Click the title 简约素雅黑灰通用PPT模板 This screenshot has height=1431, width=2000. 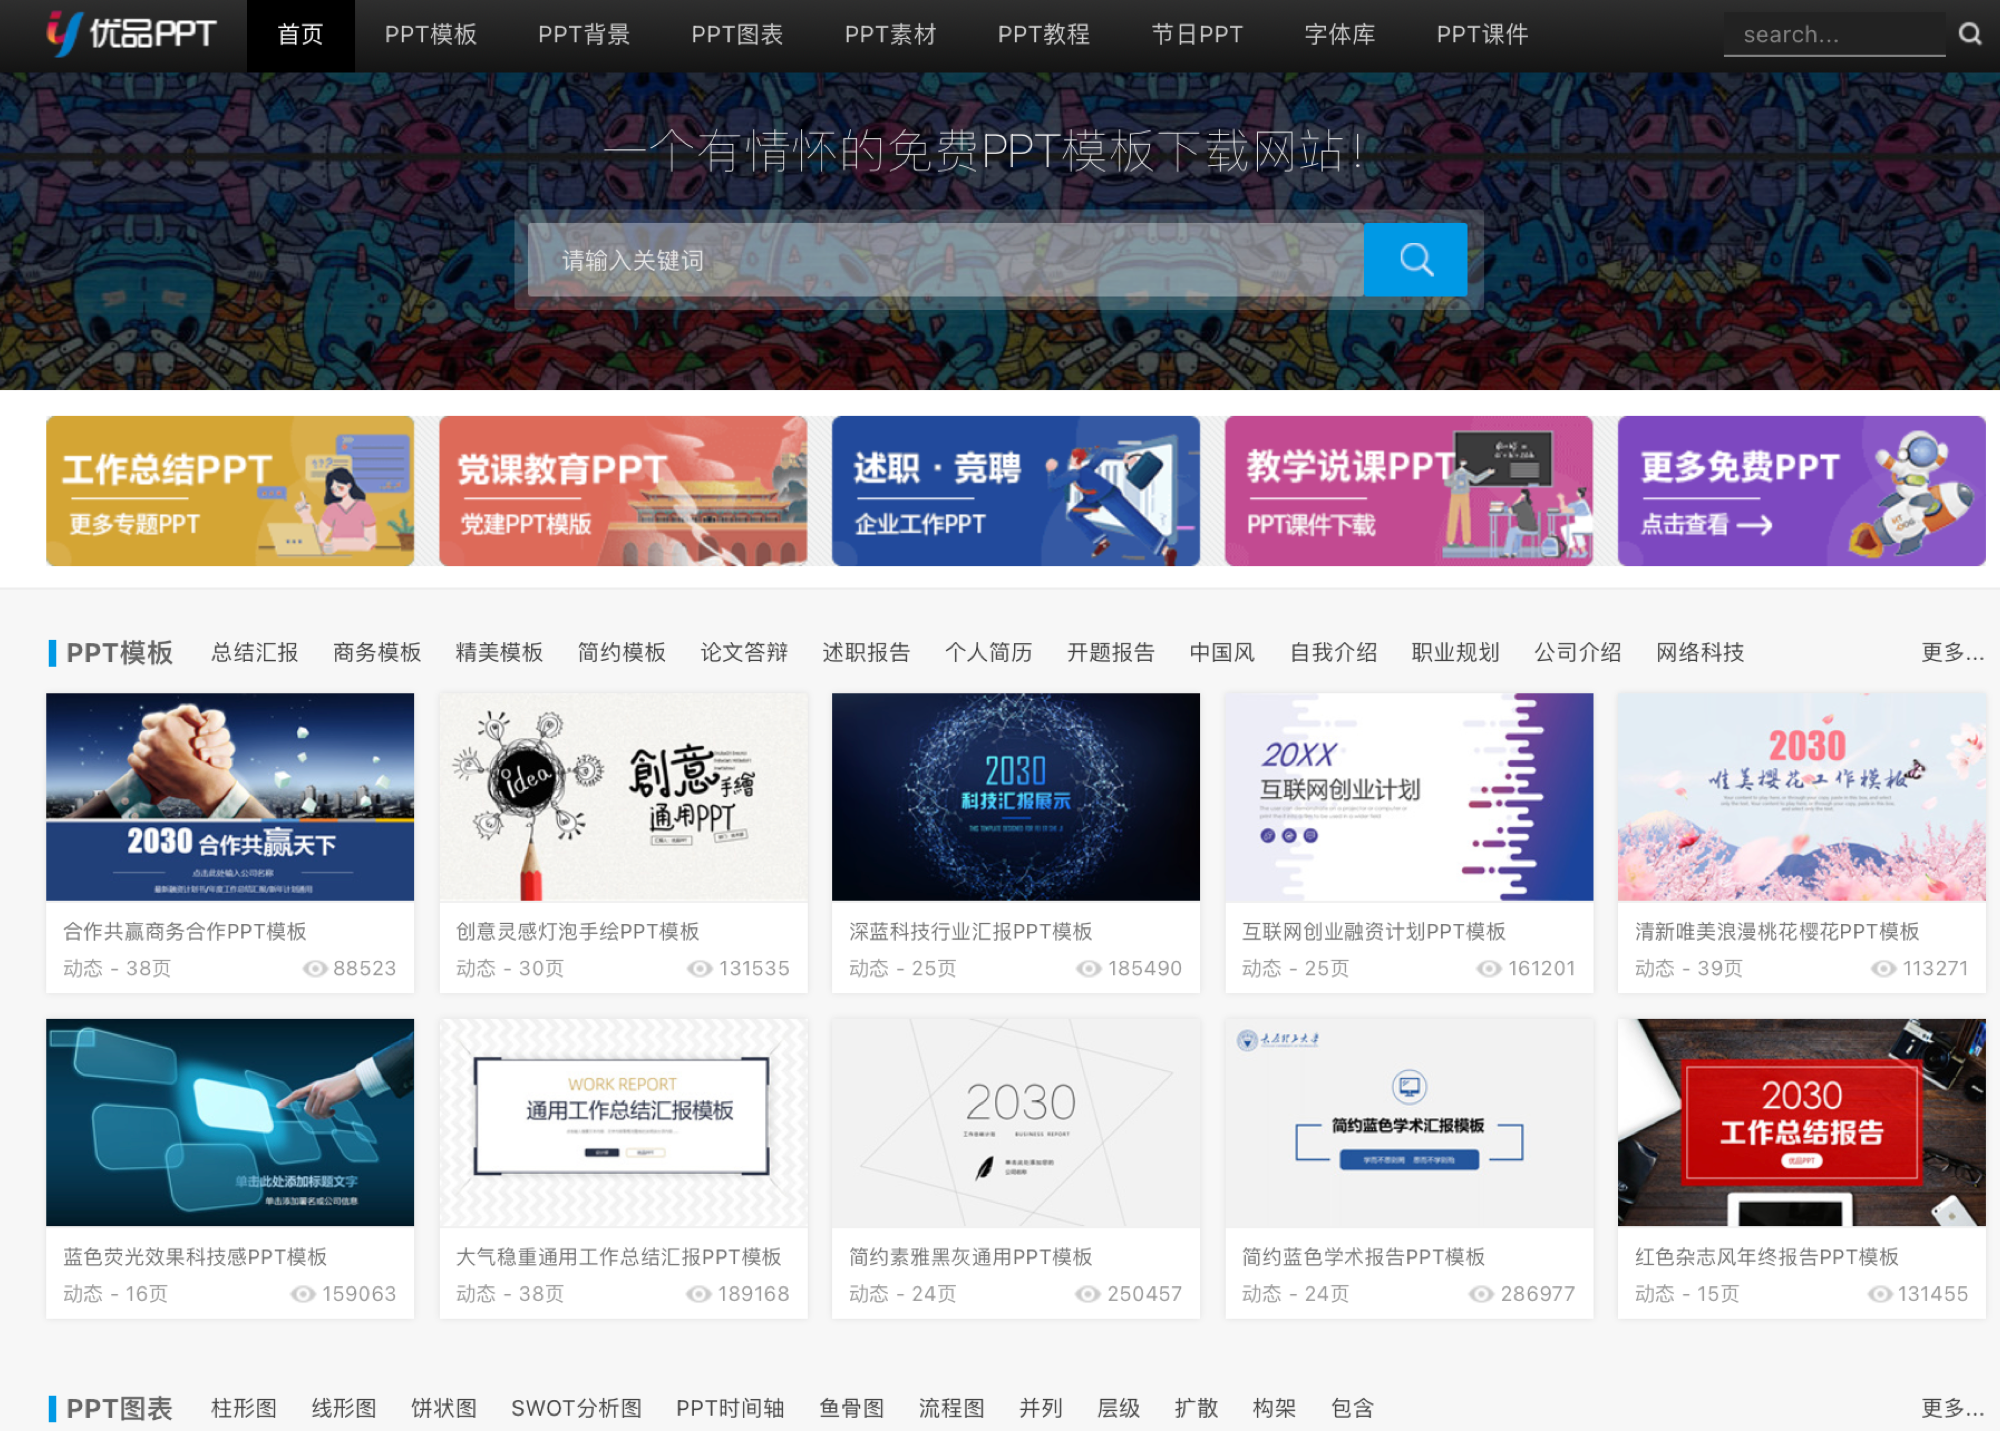(971, 1257)
